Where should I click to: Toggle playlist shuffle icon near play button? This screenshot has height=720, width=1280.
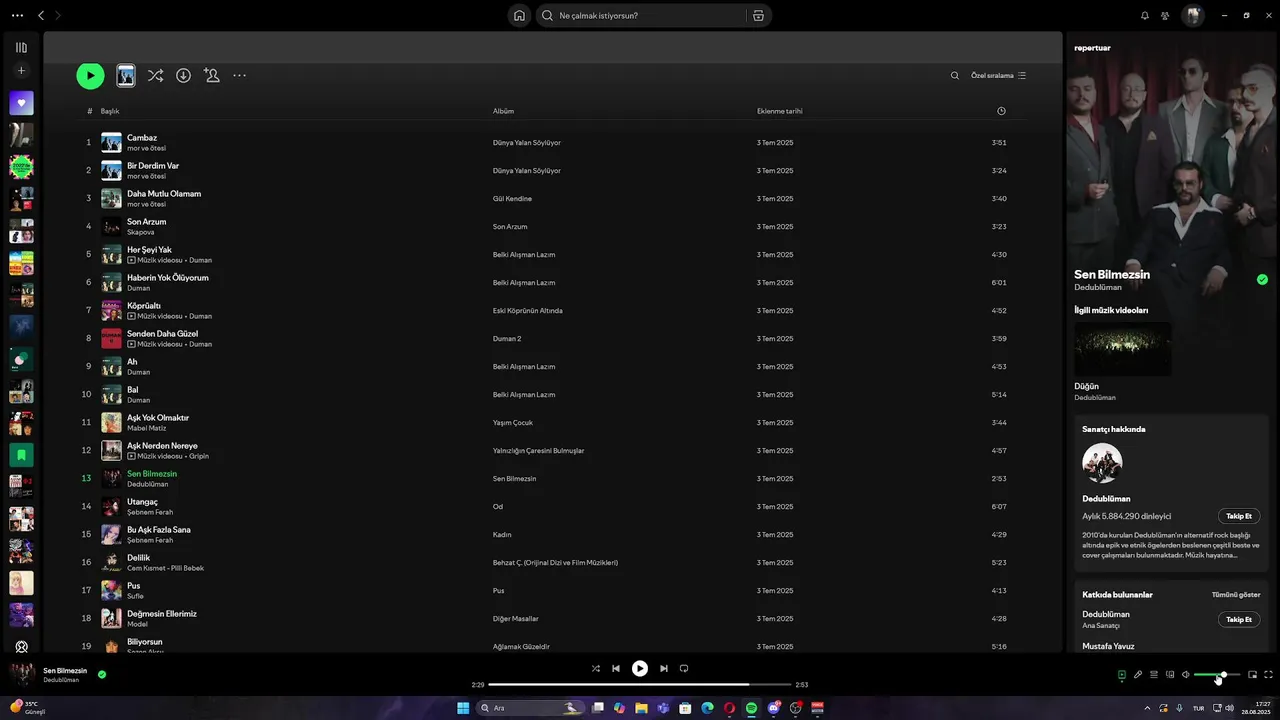155,75
